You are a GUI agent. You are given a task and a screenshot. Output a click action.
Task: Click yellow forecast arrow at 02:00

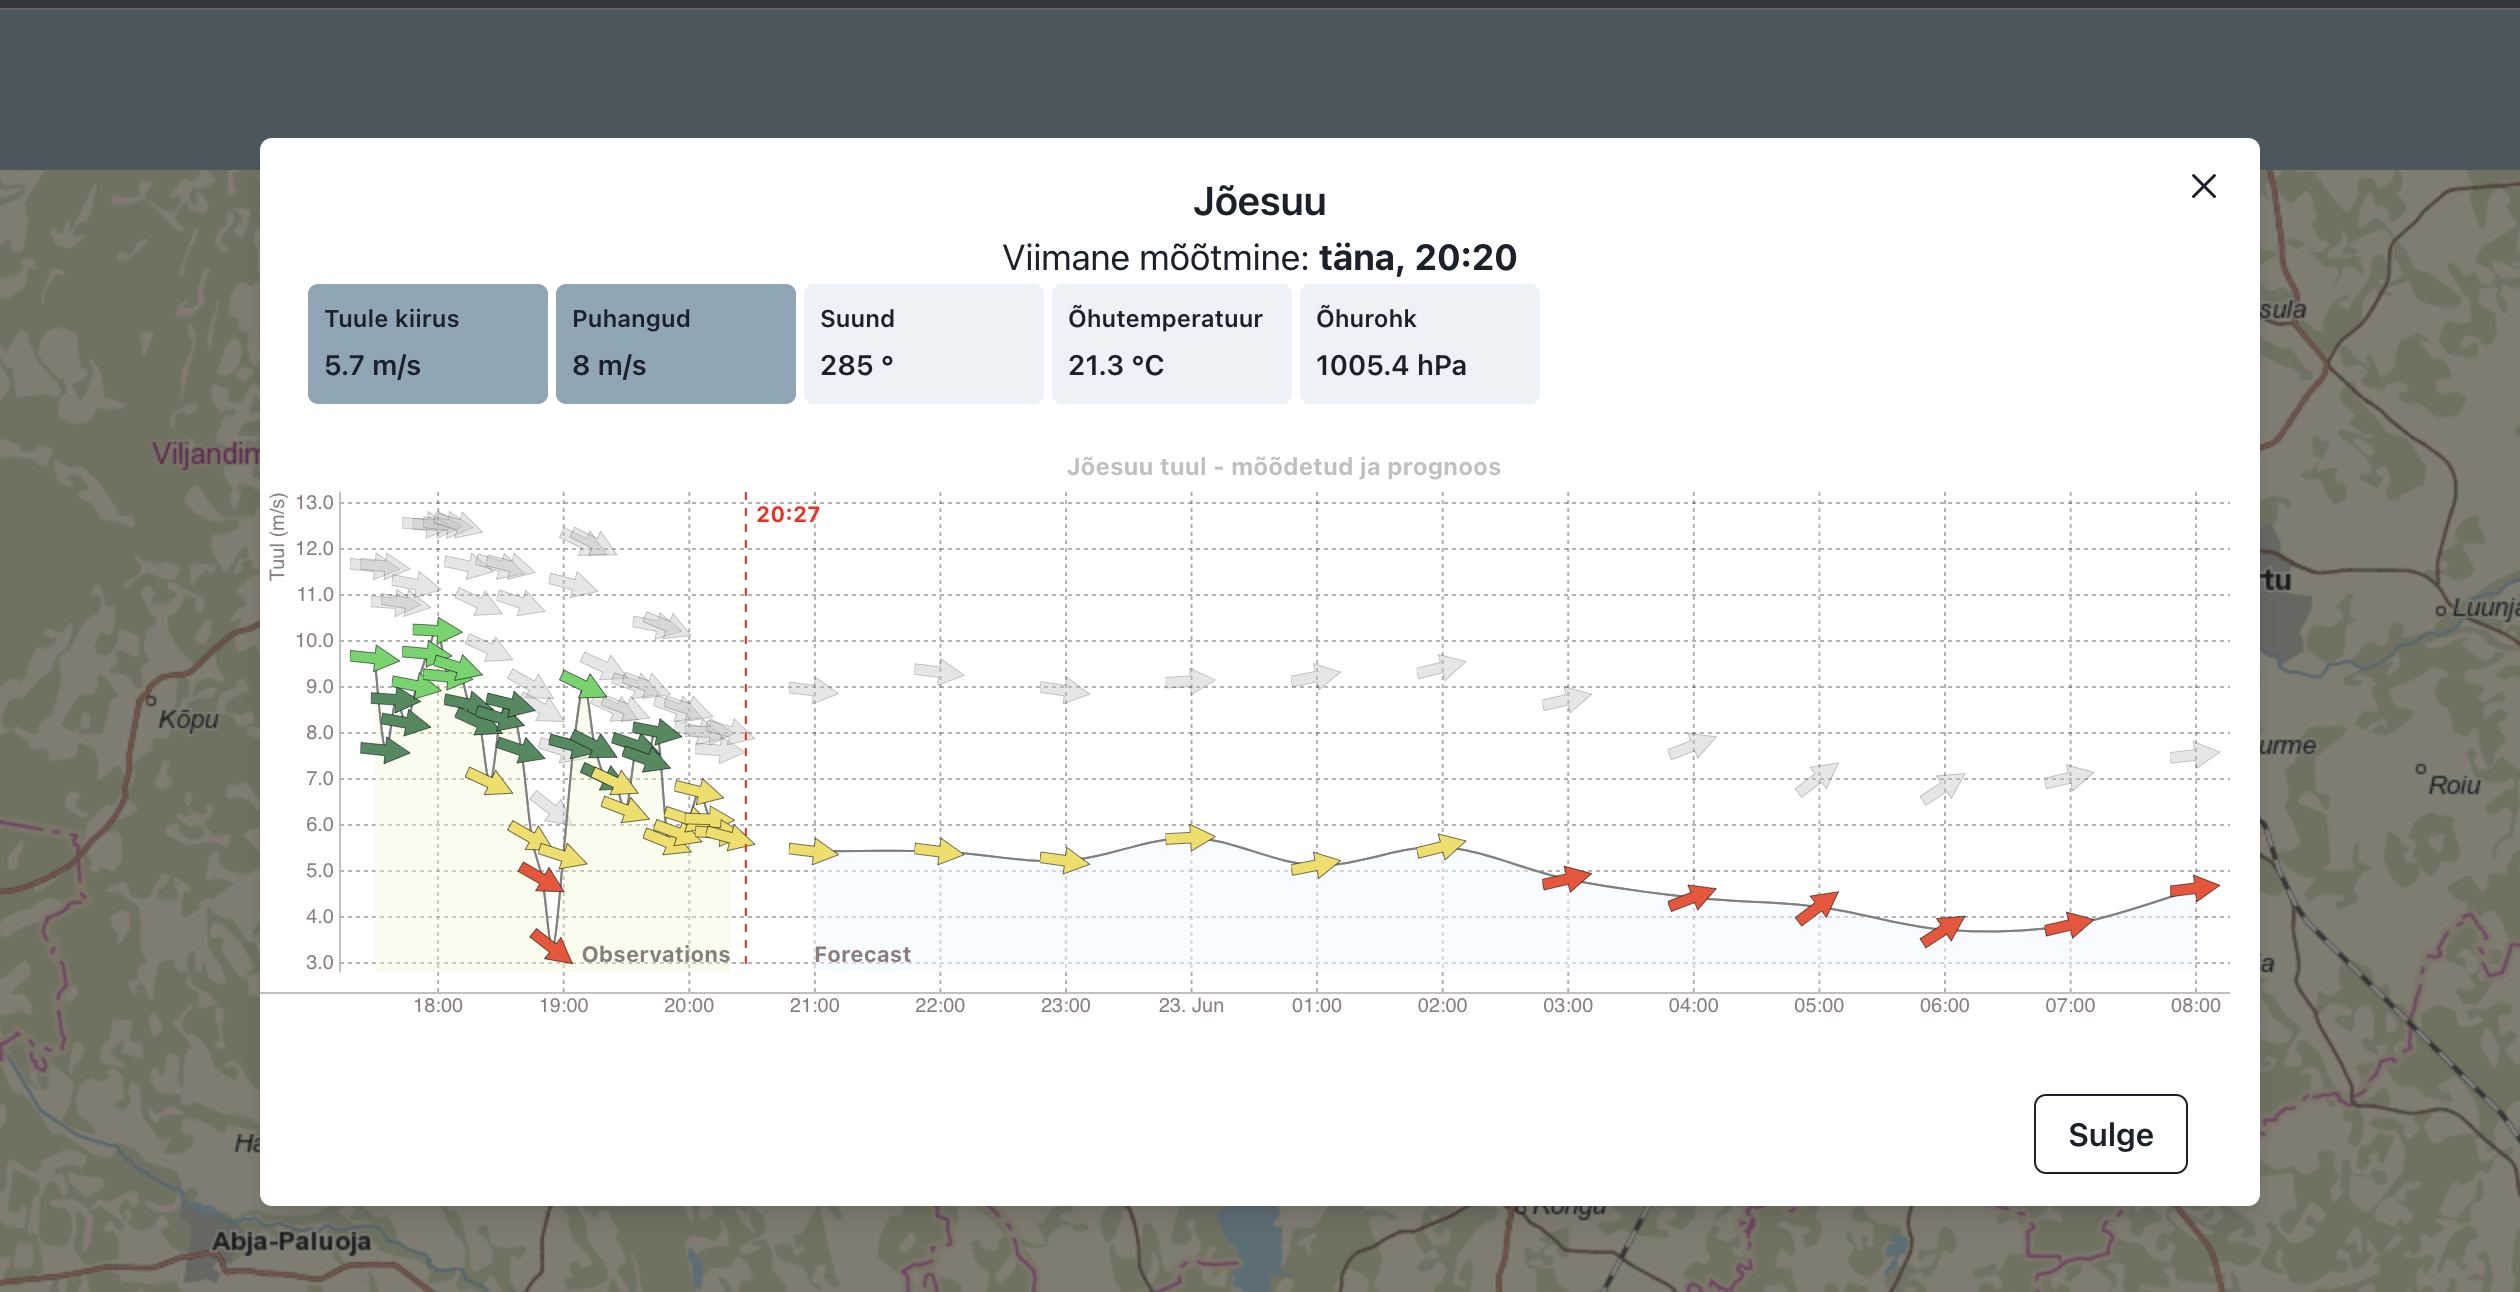1441,847
